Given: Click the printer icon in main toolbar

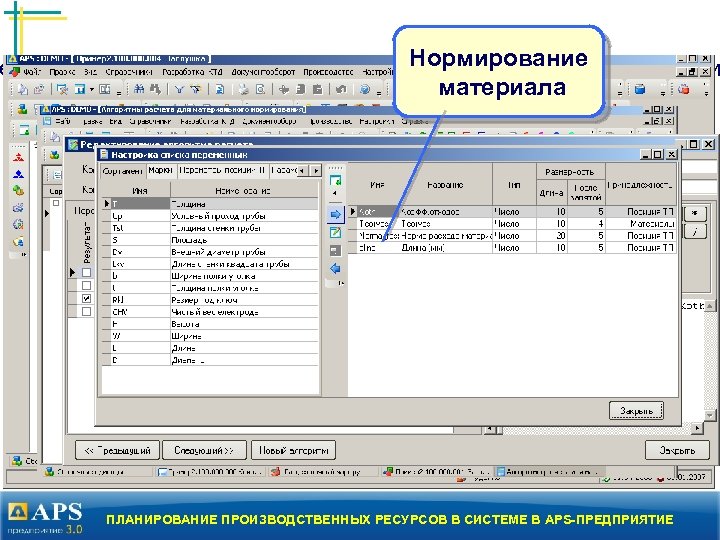Looking at the screenshot, I should [x=243, y=89].
